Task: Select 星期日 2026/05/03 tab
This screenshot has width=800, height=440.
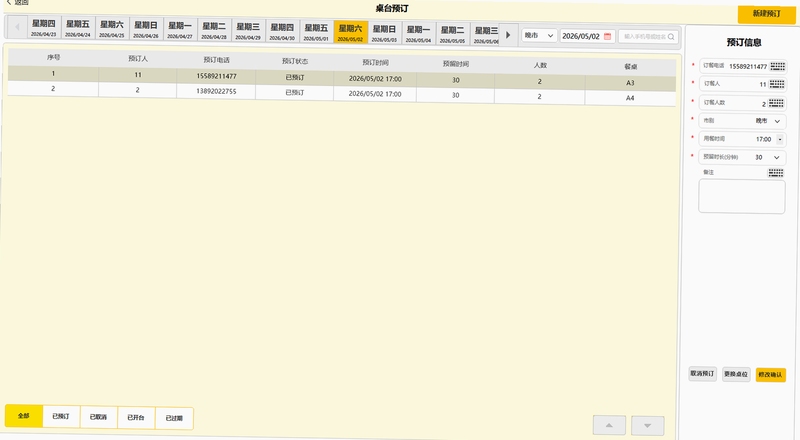Action: pyautogui.click(x=385, y=33)
